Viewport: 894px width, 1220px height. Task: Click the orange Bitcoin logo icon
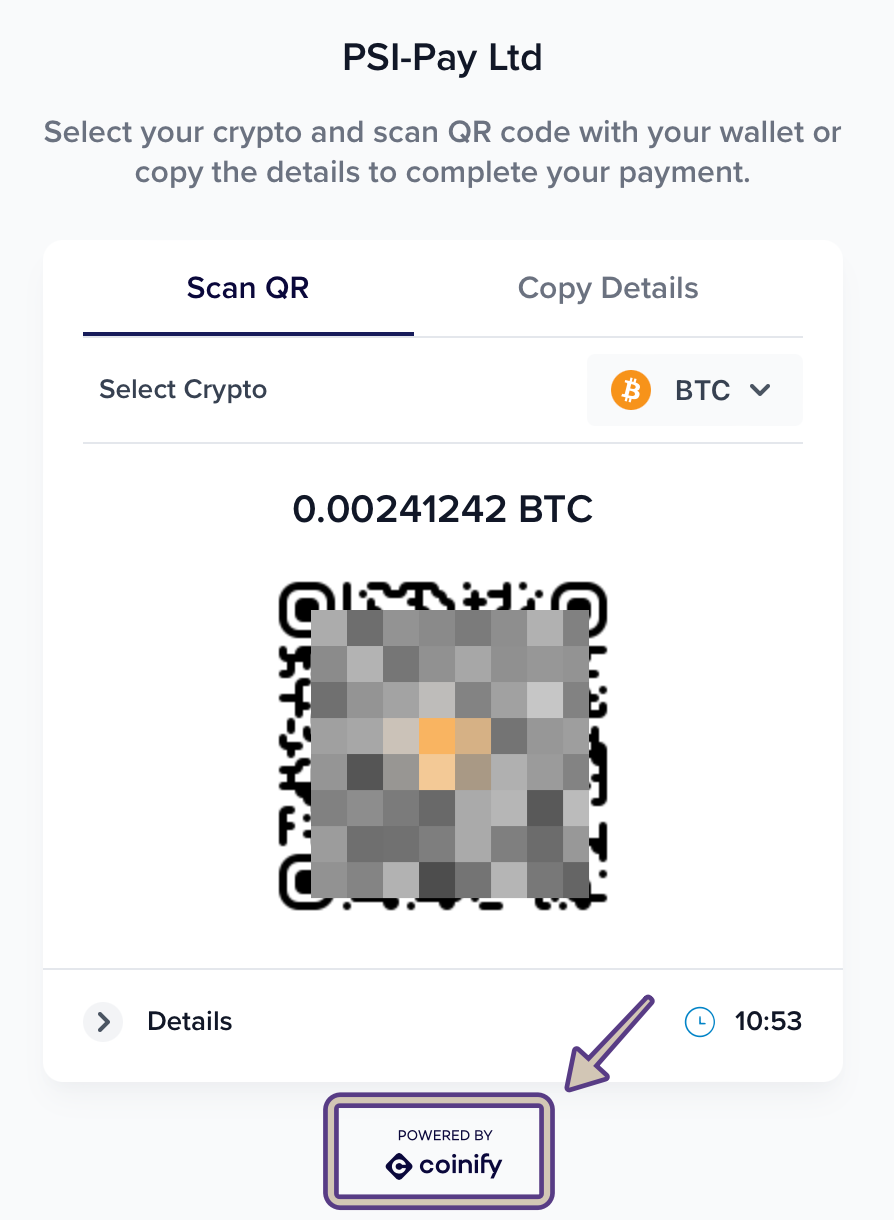(x=631, y=390)
